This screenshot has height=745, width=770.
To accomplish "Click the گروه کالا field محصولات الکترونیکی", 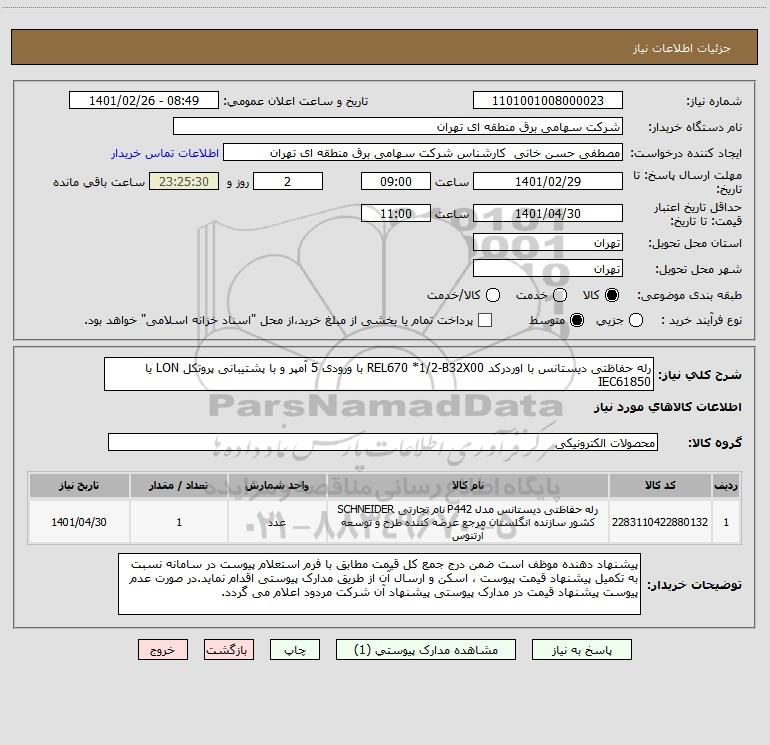I will 383,442.
